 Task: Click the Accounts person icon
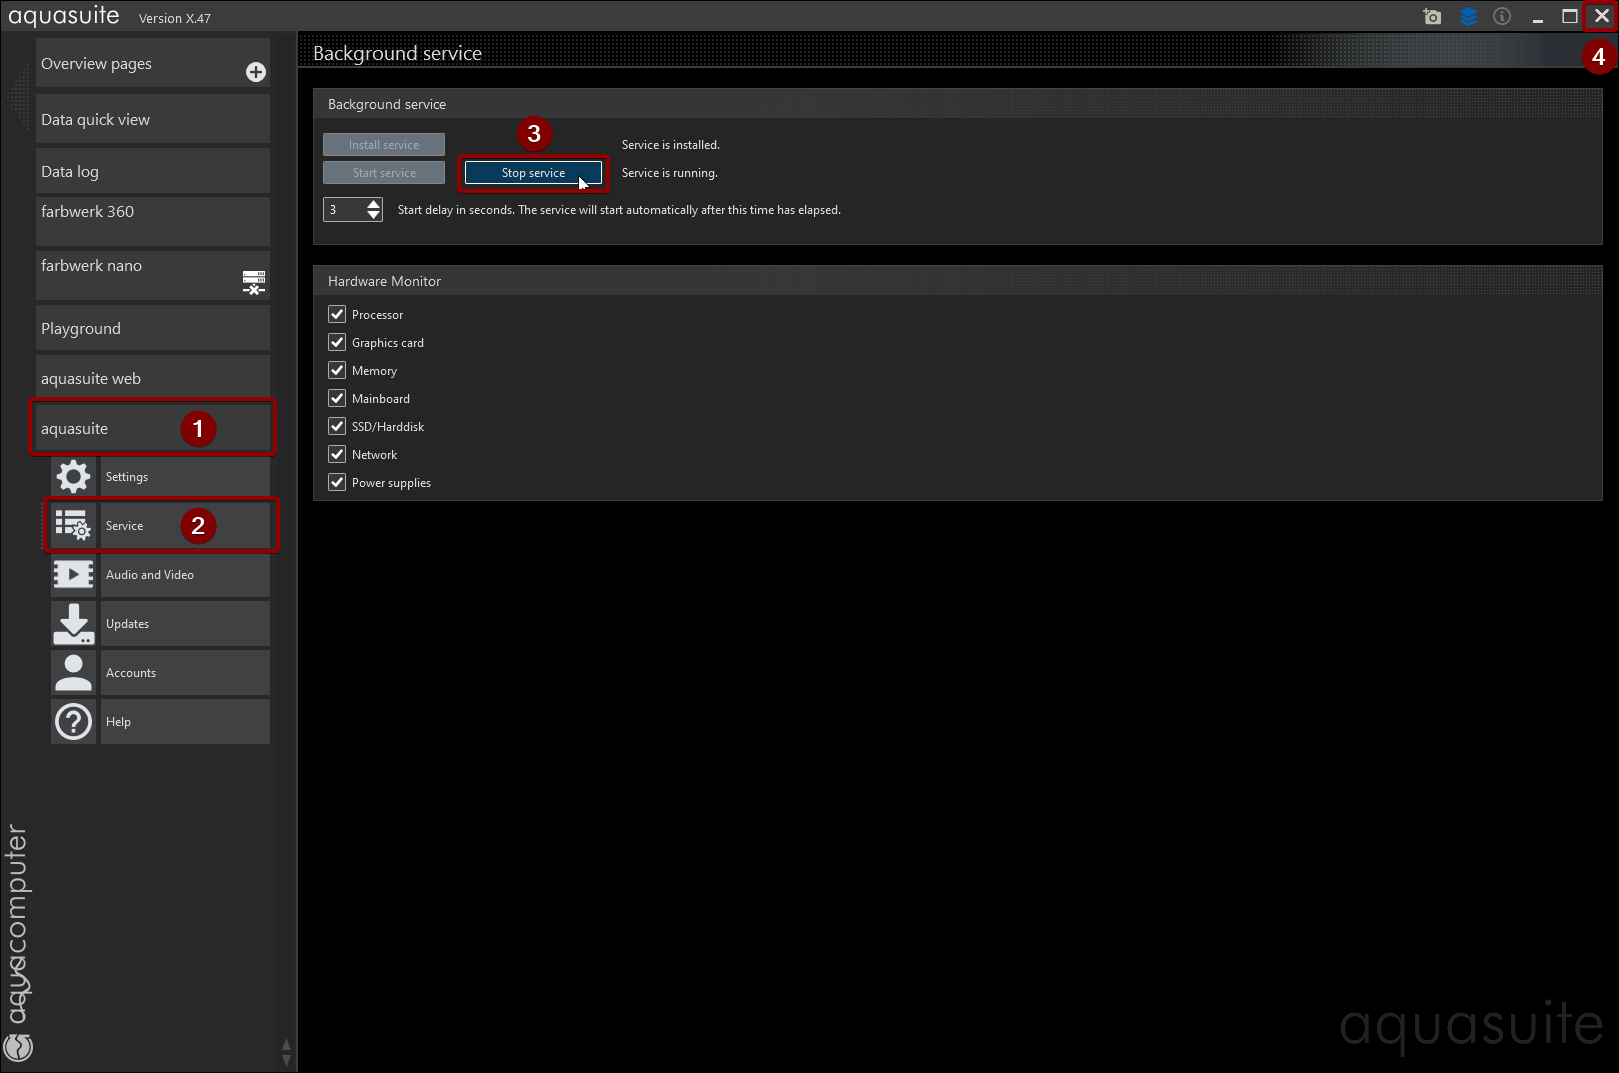pyautogui.click(x=73, y=673)
